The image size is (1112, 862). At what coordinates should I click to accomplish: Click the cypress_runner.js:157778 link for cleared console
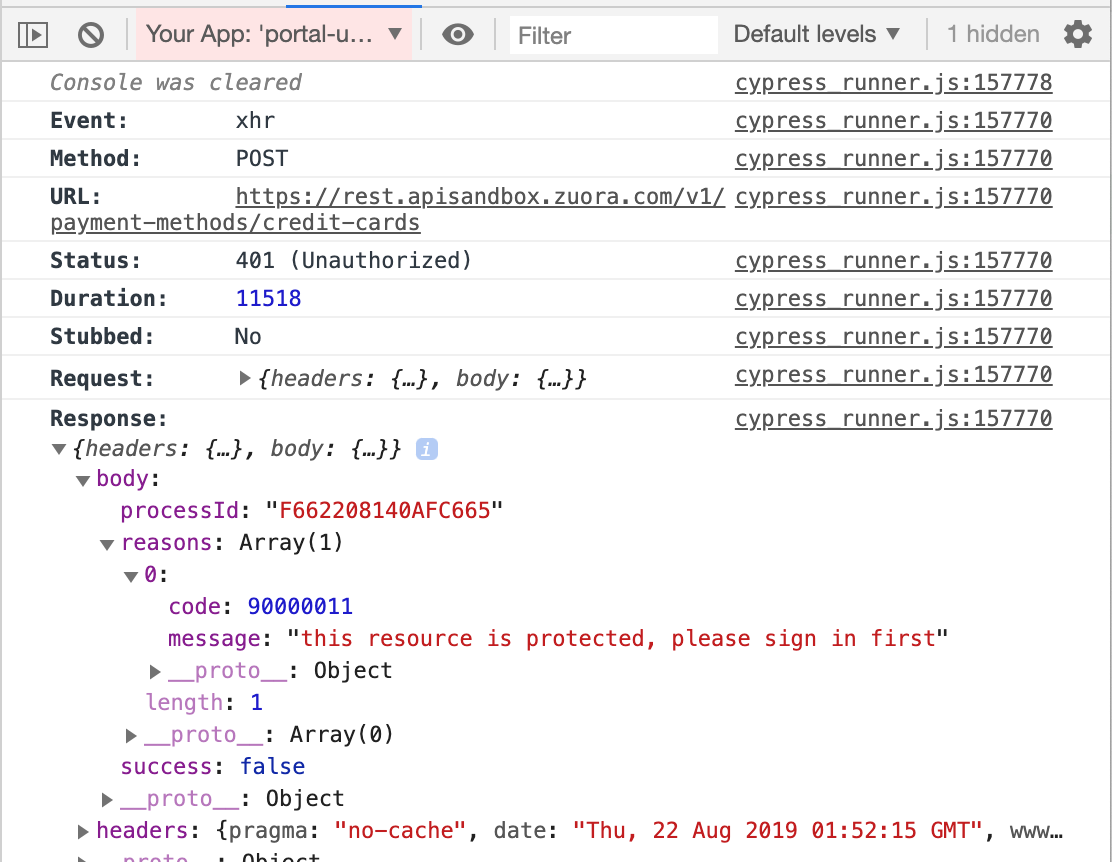pos(893,82)
